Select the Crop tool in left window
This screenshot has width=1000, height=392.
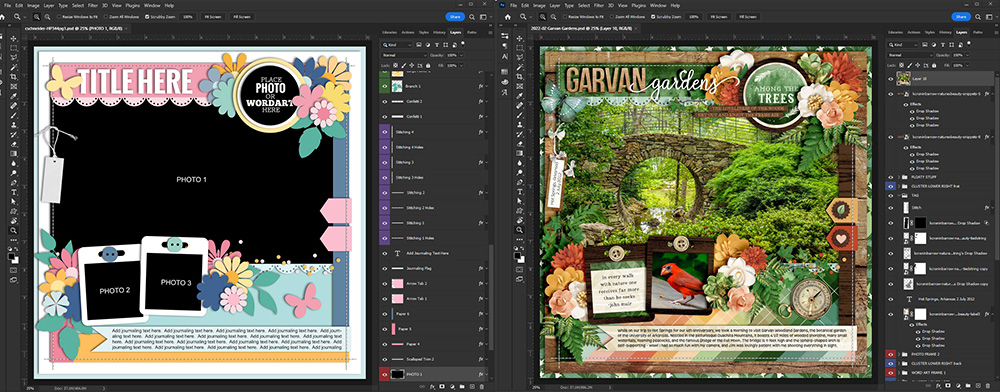(x=13, y=76)
